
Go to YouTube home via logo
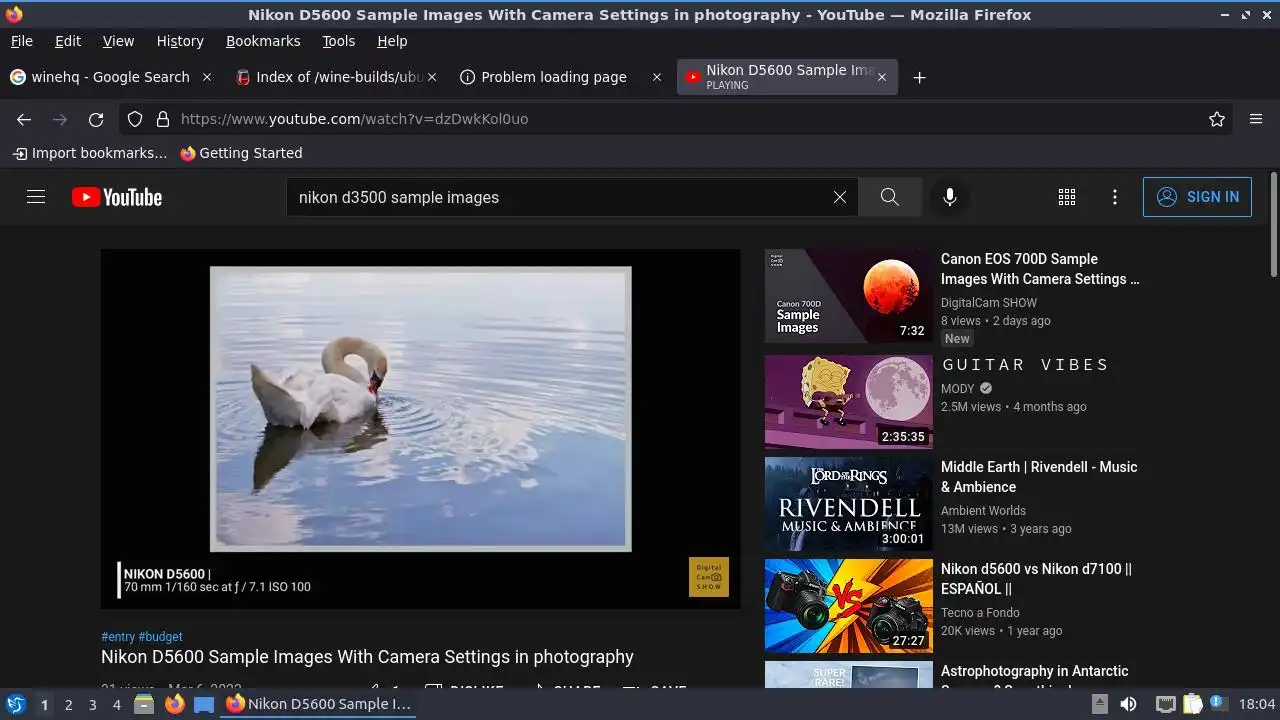(x=117, y=197)
